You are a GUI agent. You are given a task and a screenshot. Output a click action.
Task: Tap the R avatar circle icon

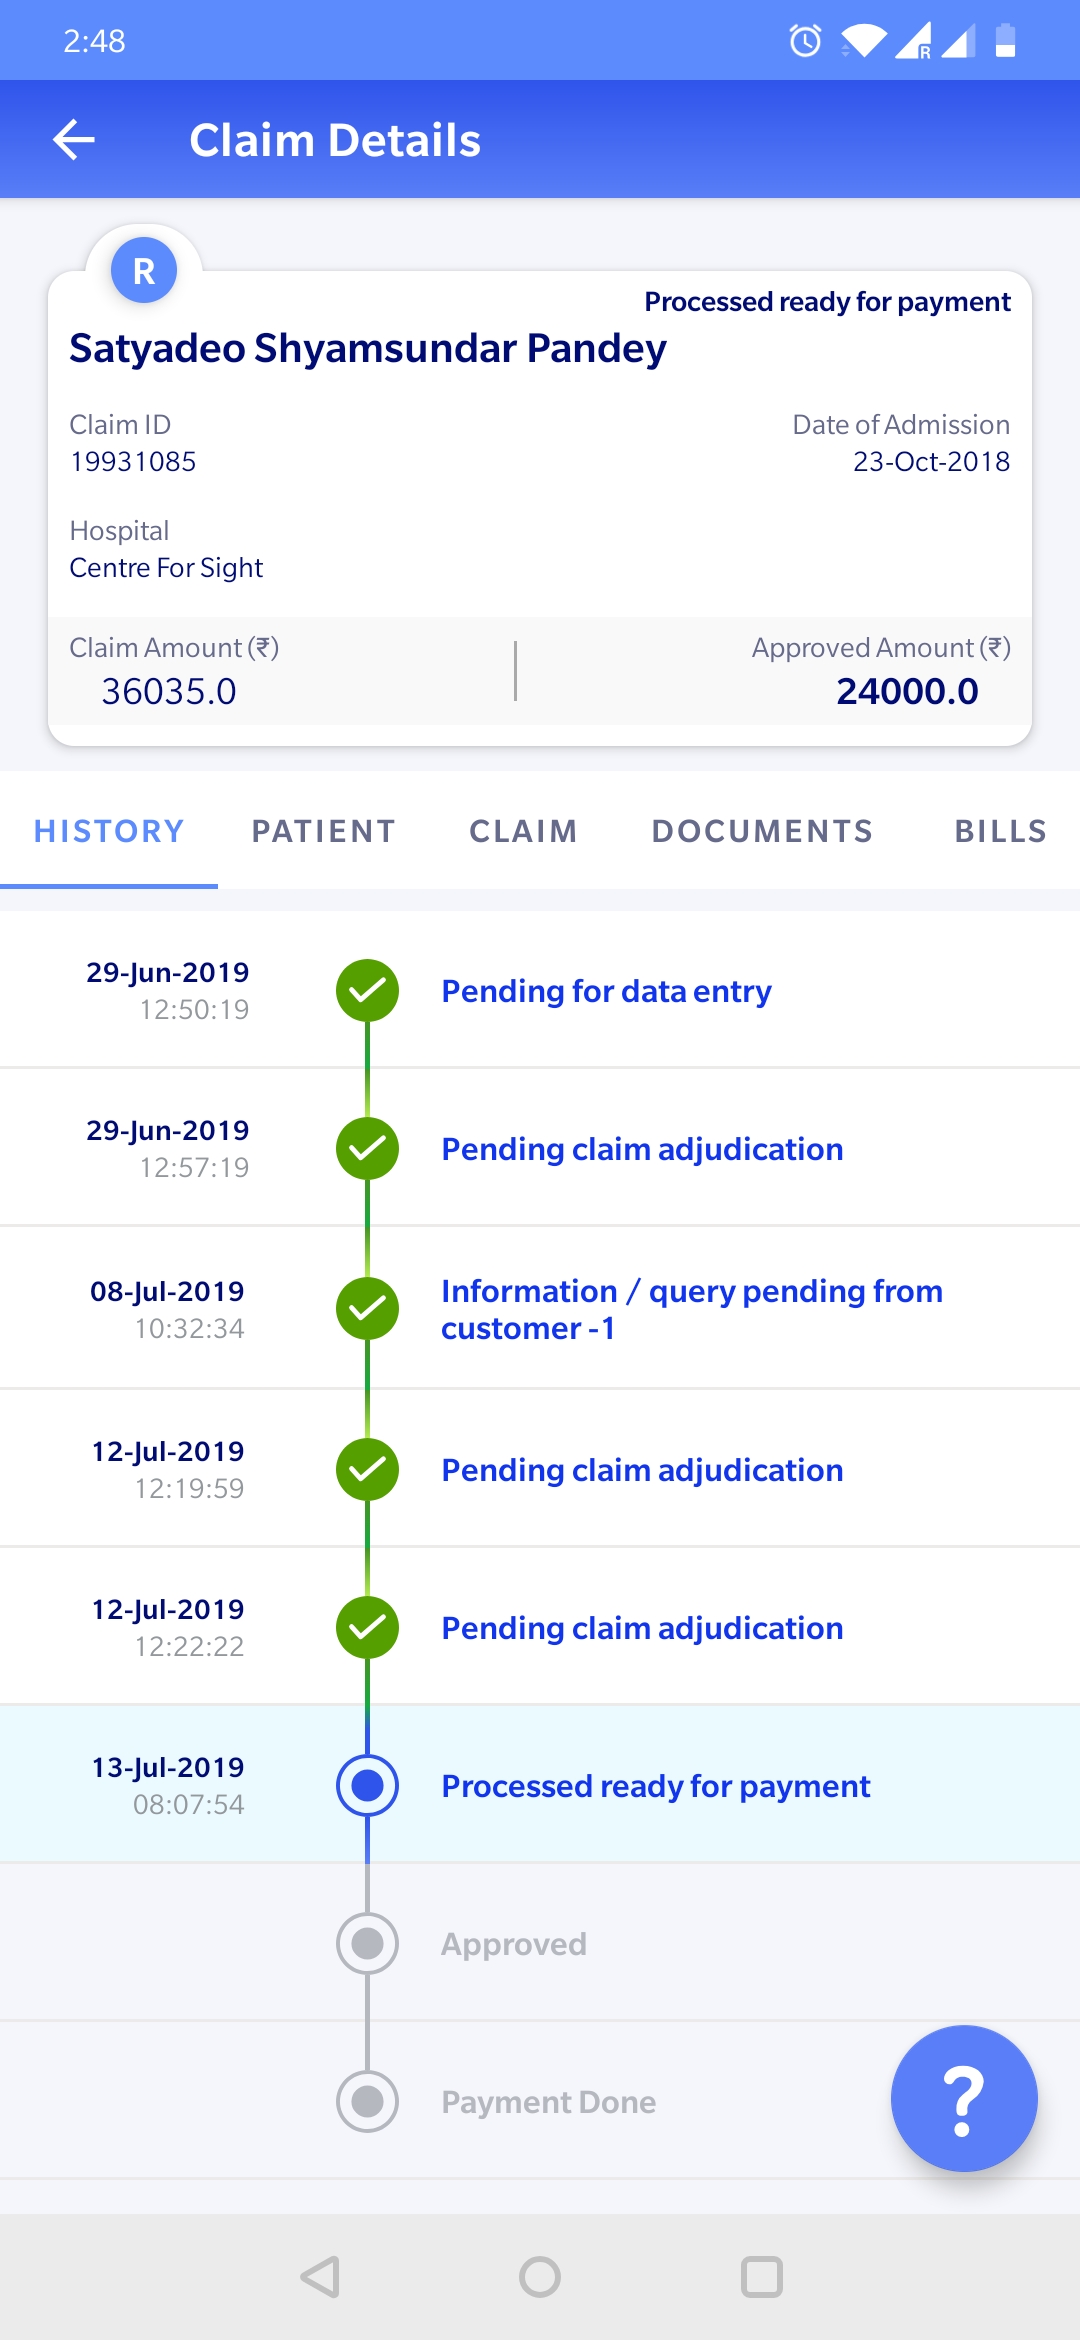pyautogui.click(x=144, y=271)
